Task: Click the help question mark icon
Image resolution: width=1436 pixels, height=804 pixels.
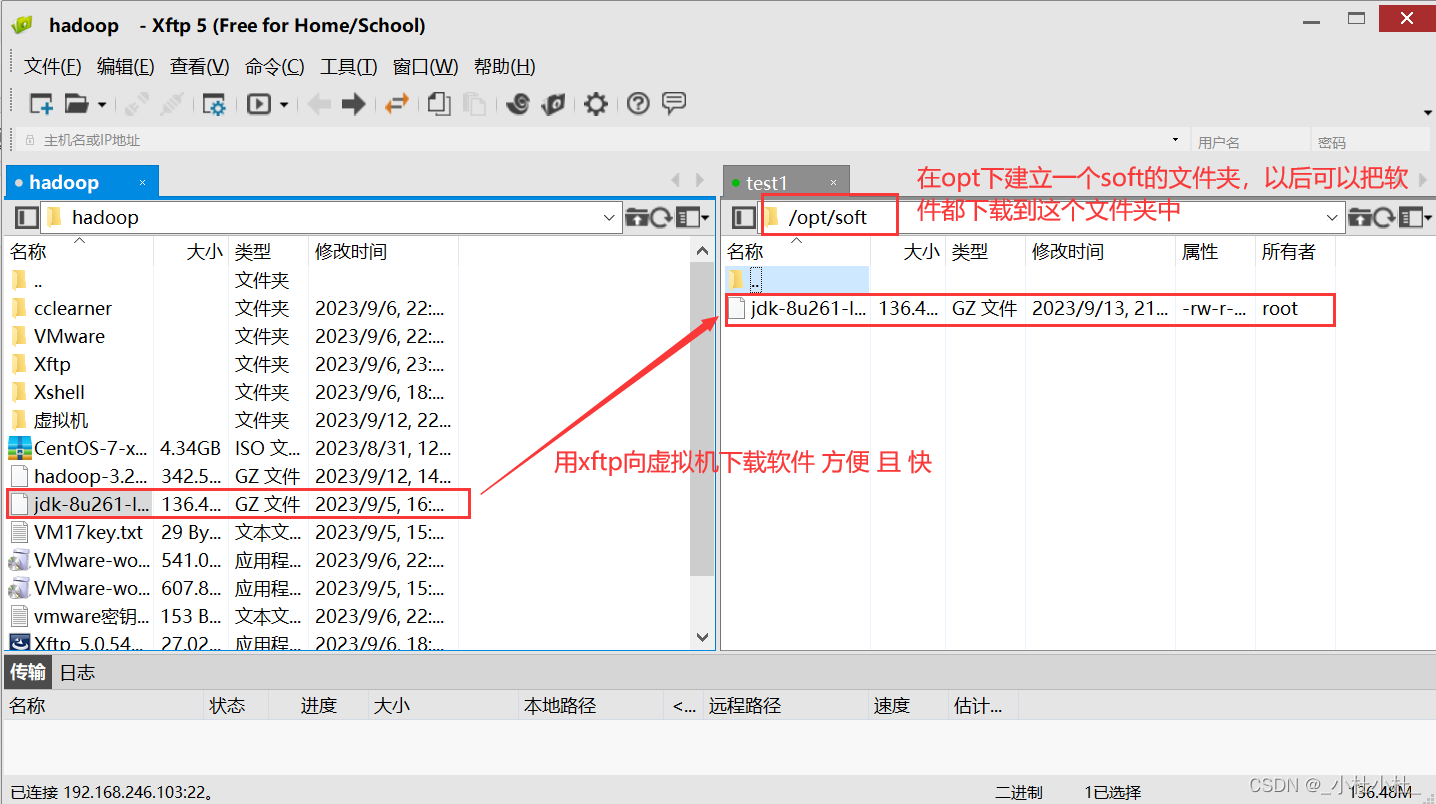Action: (x=637, y=104)
